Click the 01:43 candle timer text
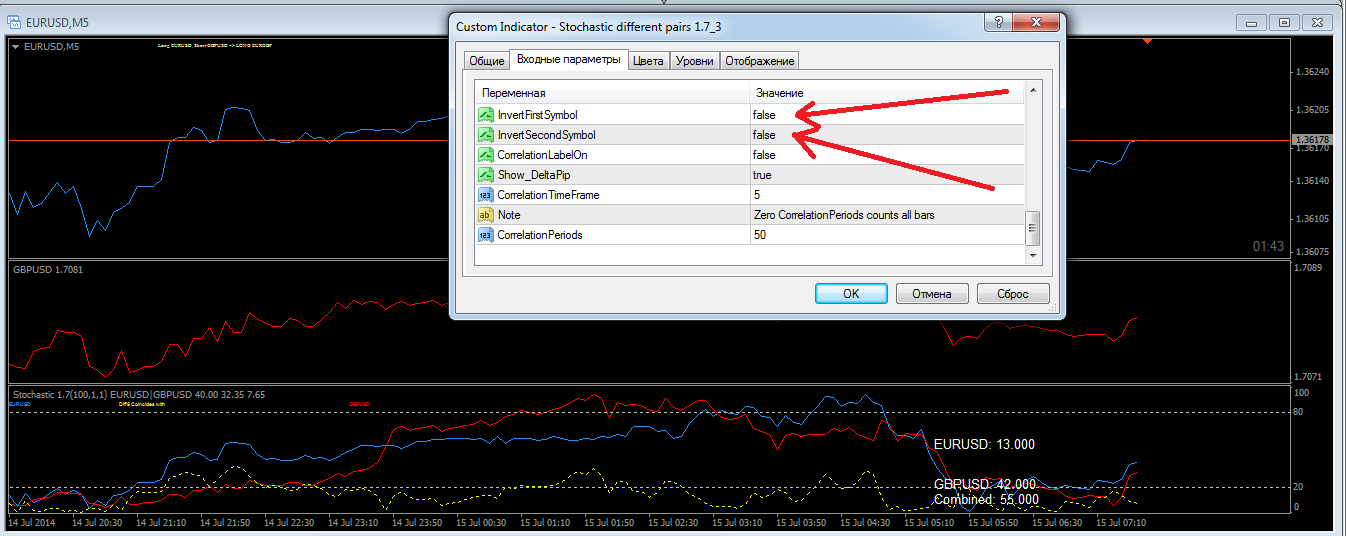Image resolution: width=1346 pixels, height=536 pixels. [x=1268, y=246]
